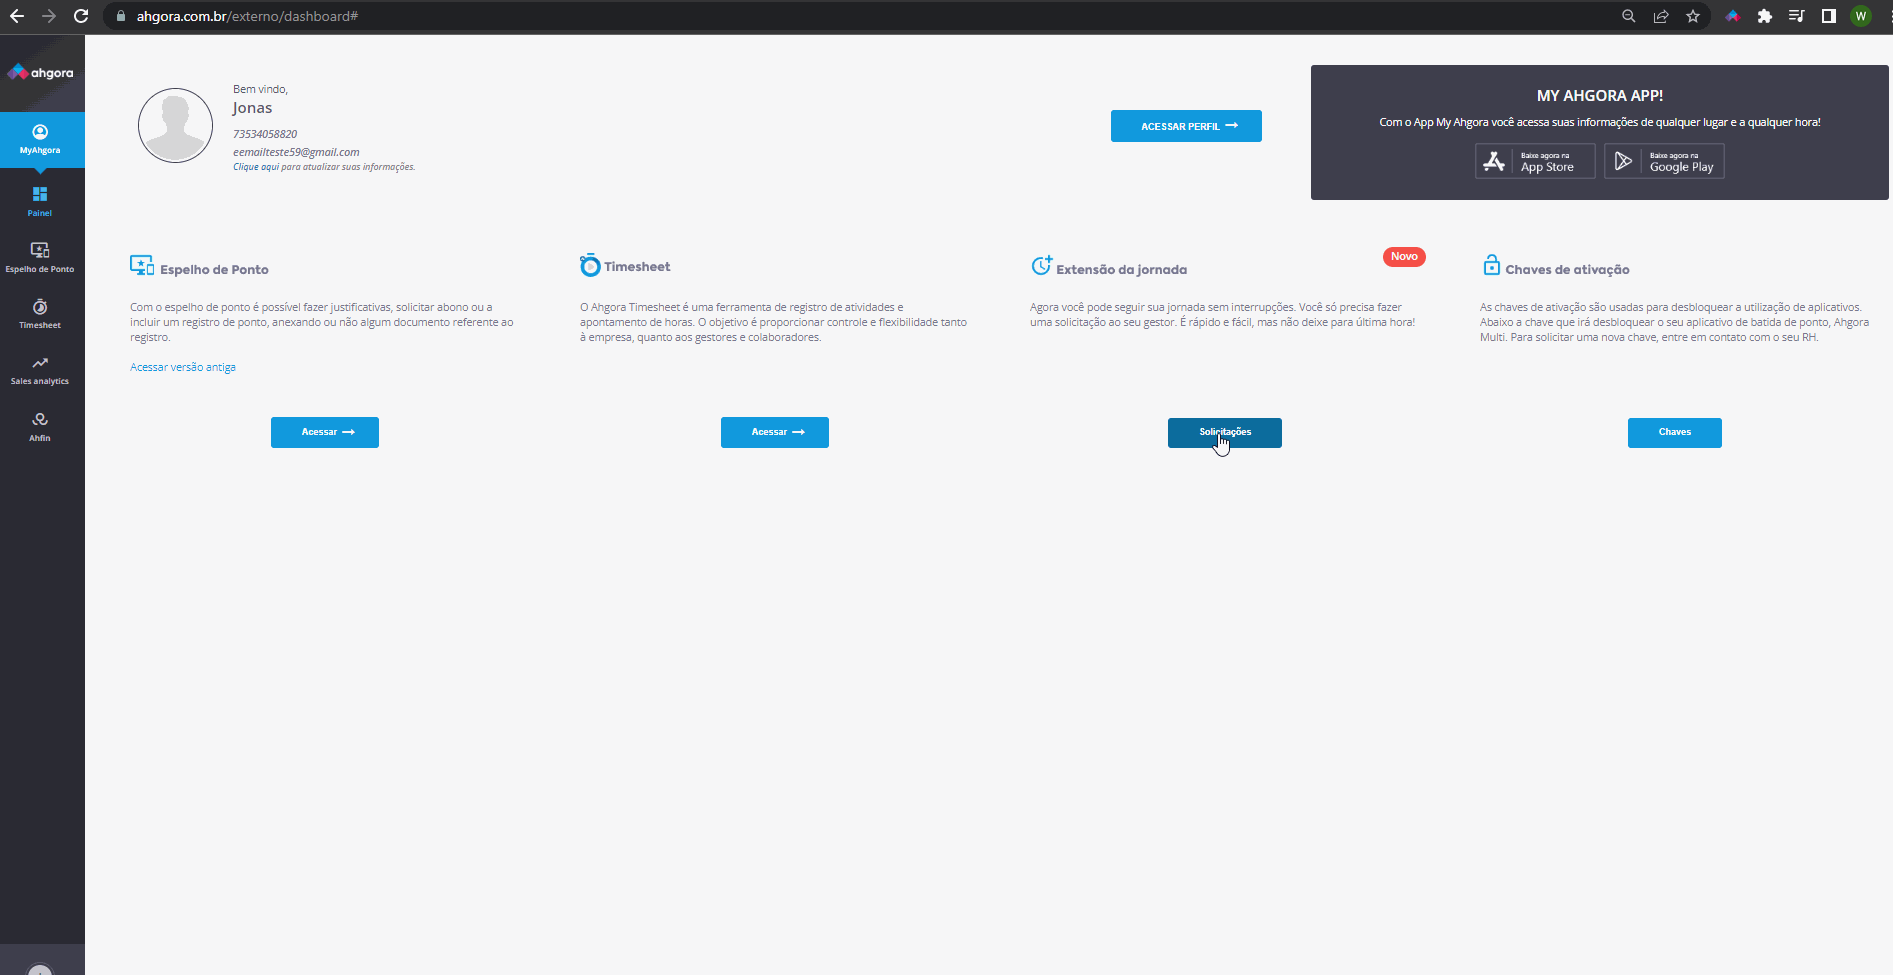The width and height of the screenshot is (1893, 975).
Task: Open Sales analytics in the sidebar
Action: tap(40, 369)
